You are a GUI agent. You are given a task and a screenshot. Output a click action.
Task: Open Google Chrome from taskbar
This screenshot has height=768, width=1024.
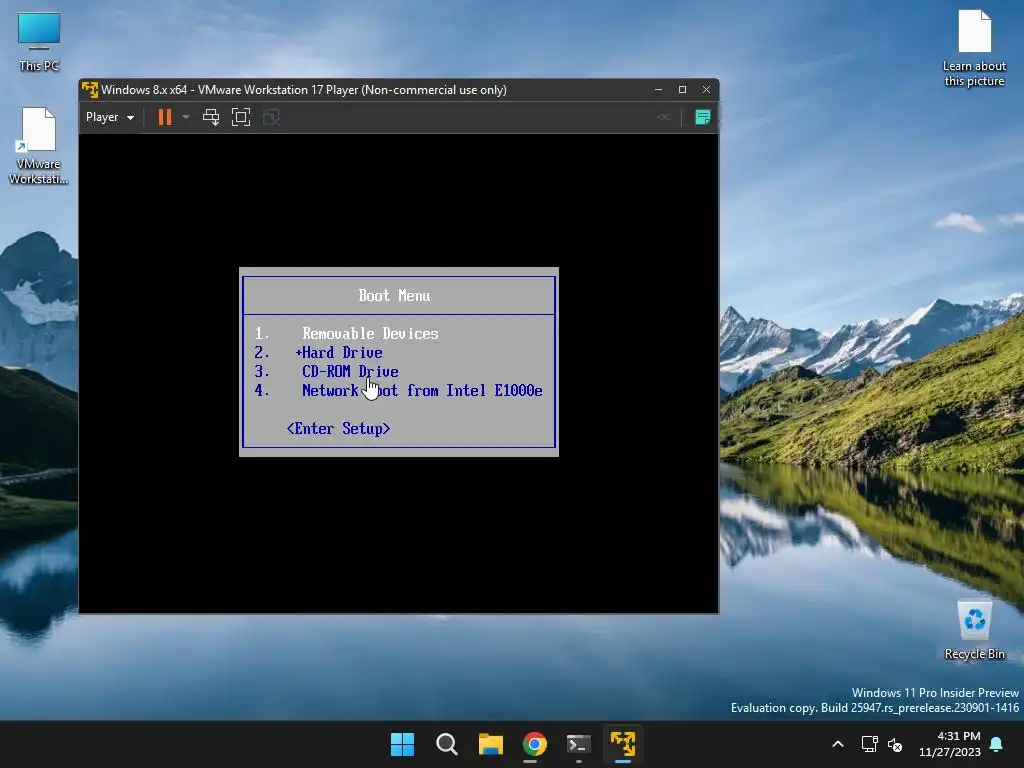(535, 744)
